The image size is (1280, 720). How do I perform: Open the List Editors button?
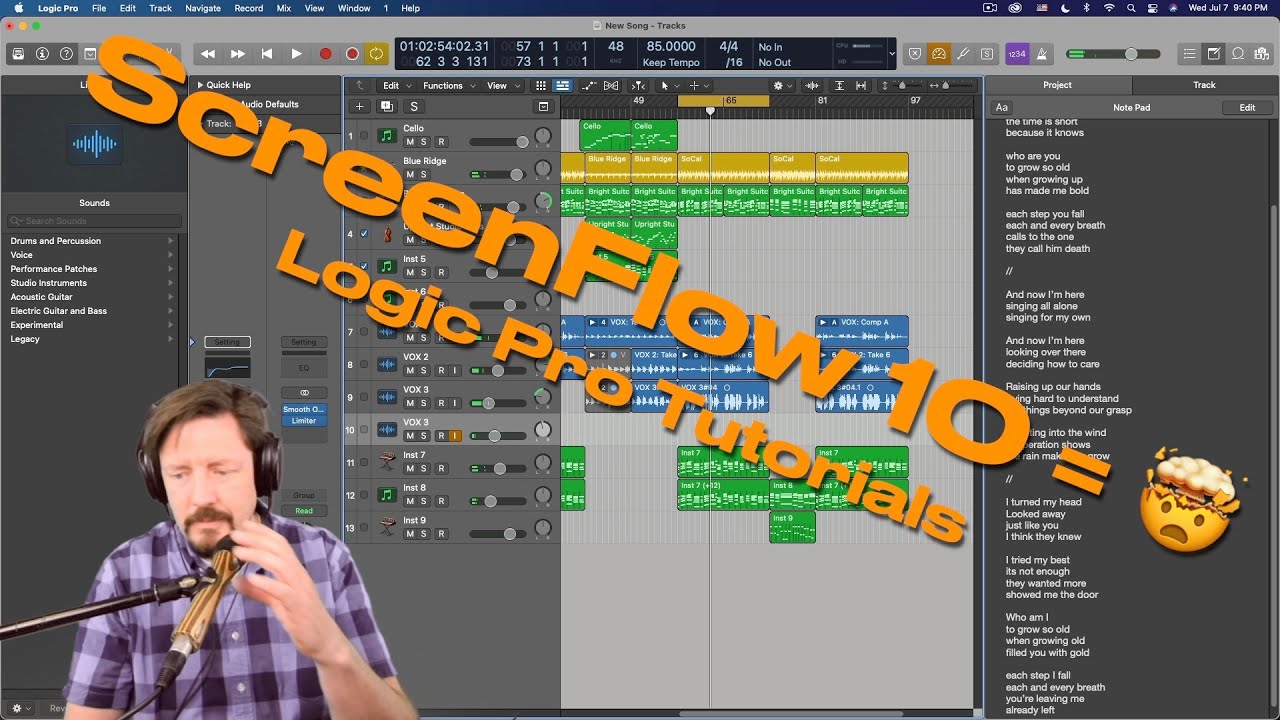pyautogui.click(x=1189, y=54)
